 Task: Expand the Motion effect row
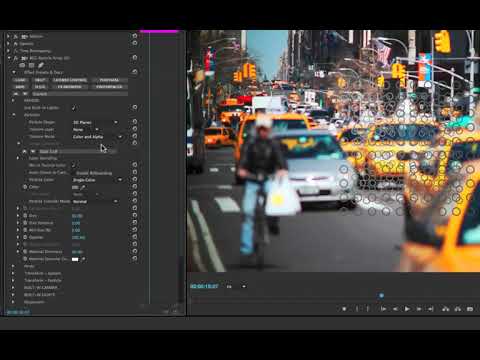point(8,36)
